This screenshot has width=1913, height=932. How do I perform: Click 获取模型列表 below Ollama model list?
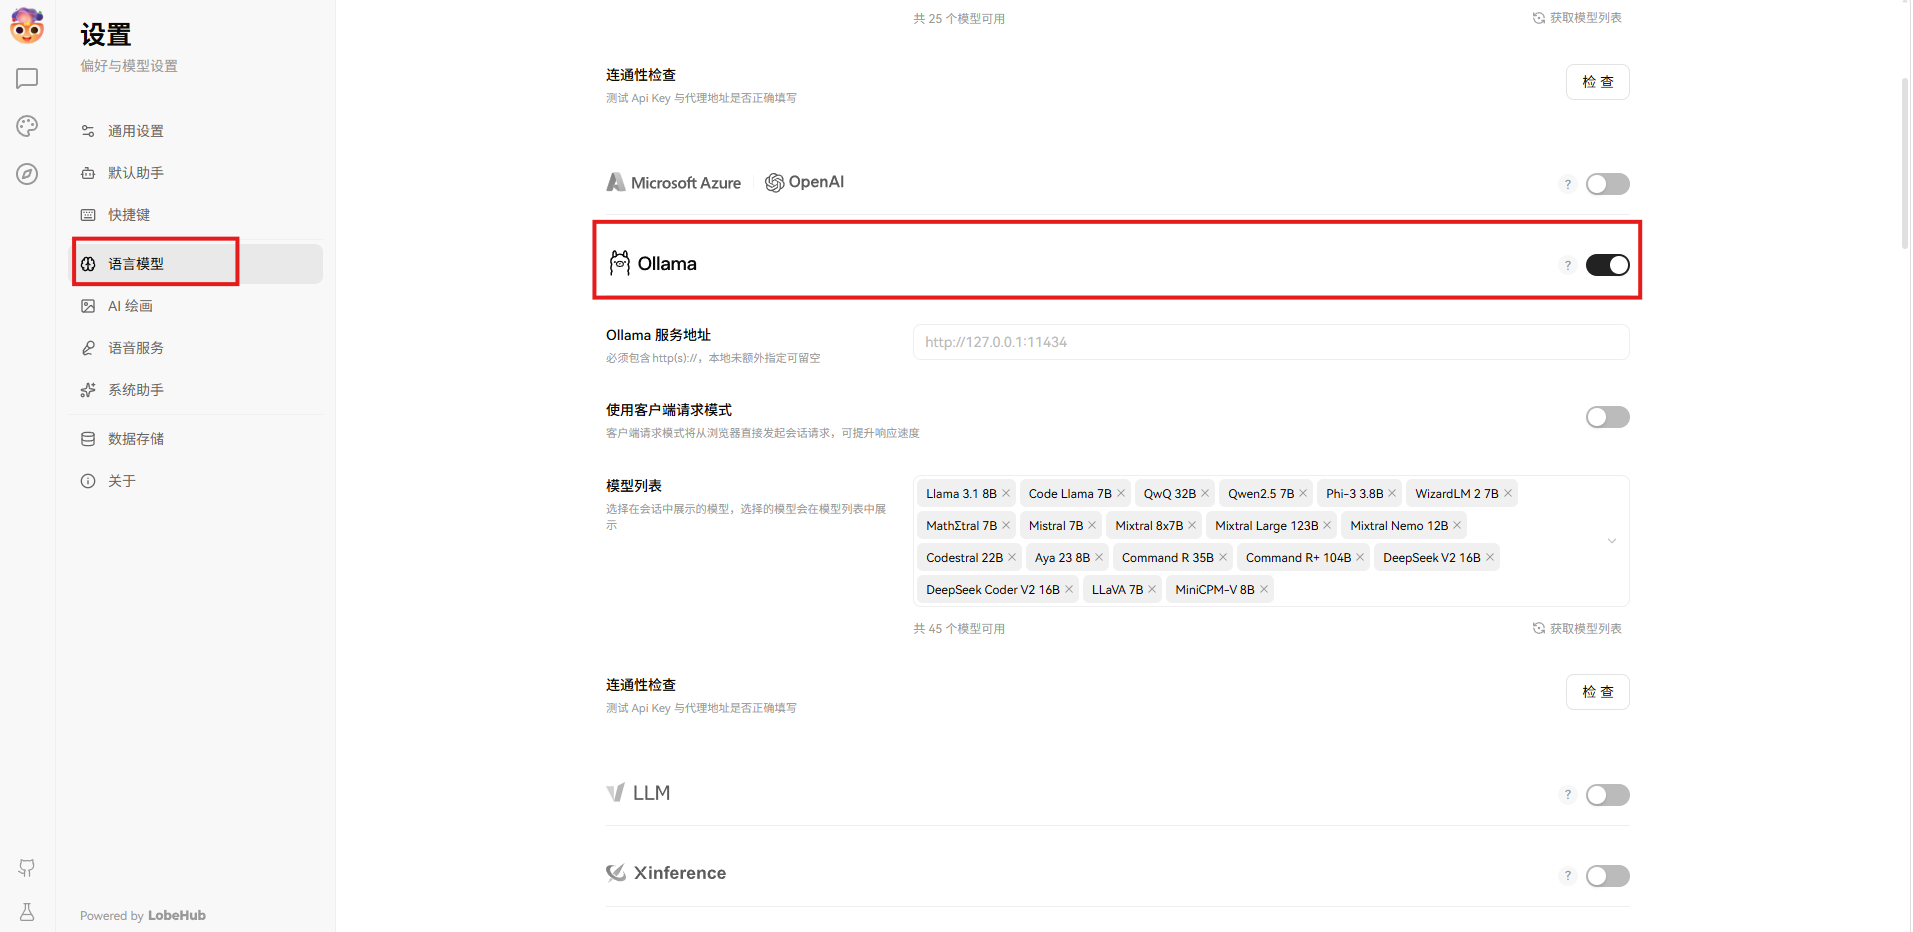1577,628
